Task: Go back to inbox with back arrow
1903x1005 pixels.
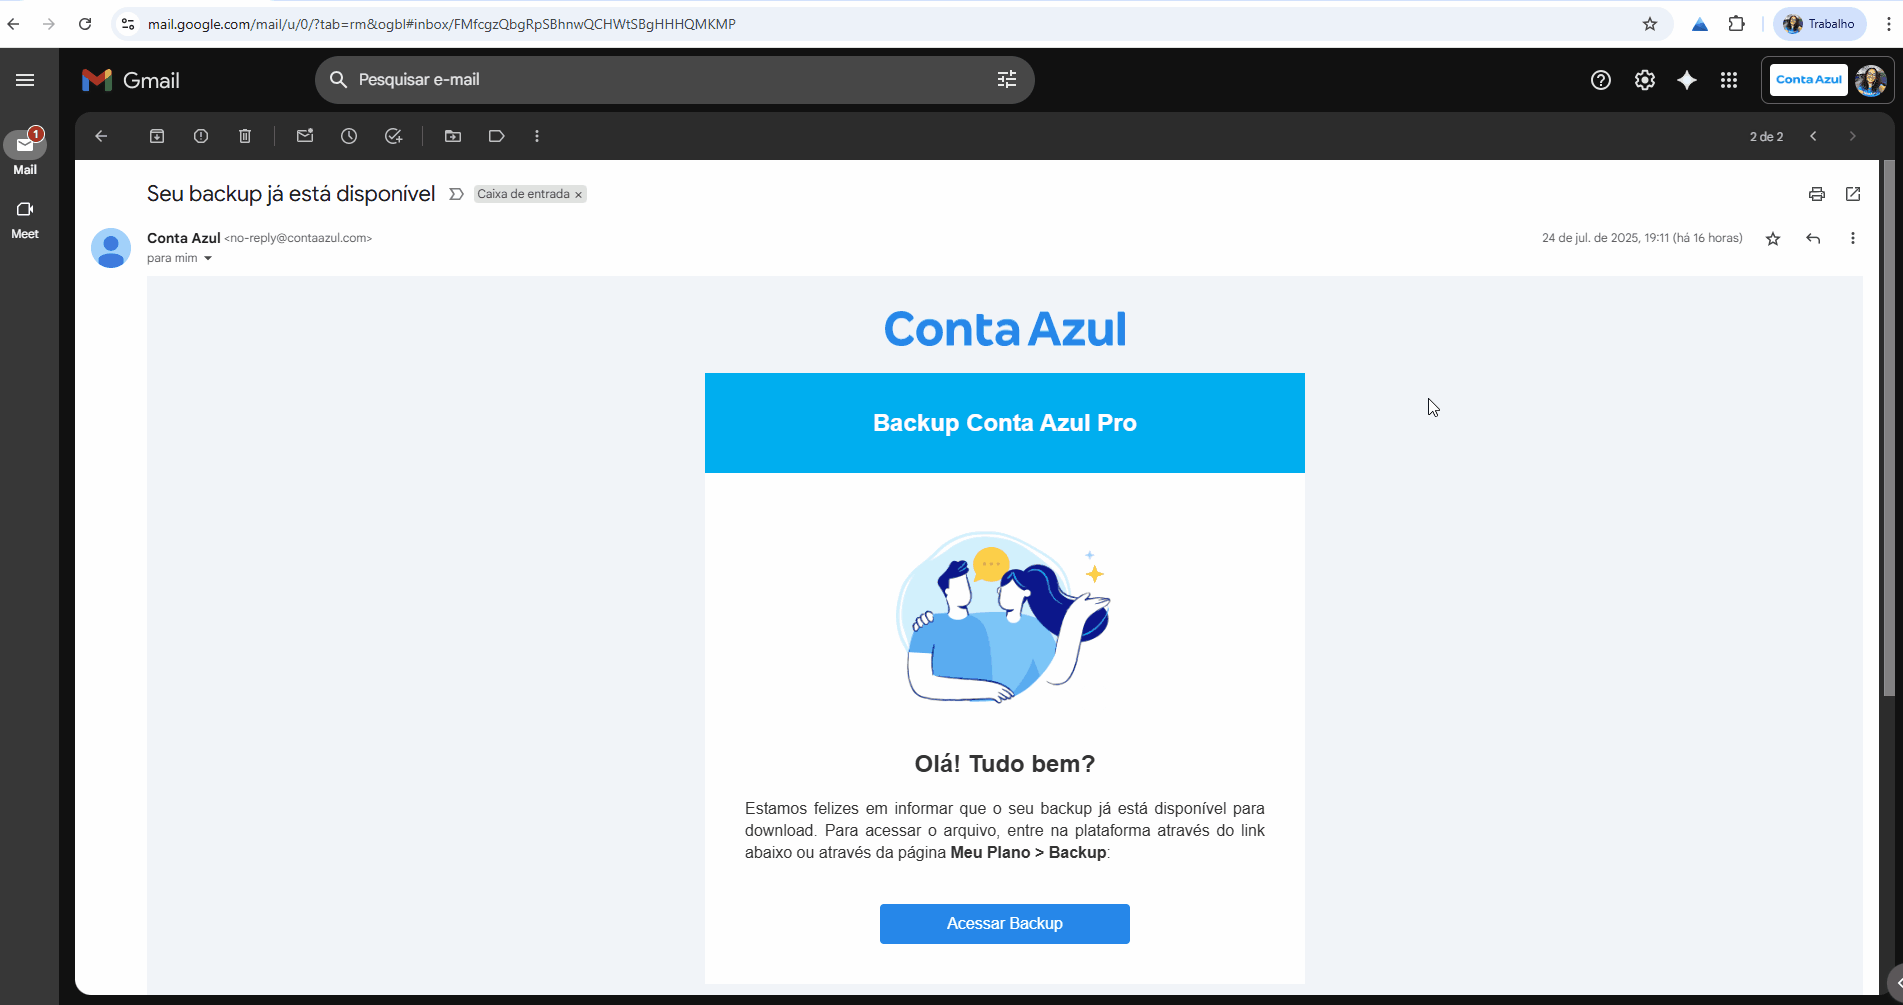Action: click(x=101, y=136)
